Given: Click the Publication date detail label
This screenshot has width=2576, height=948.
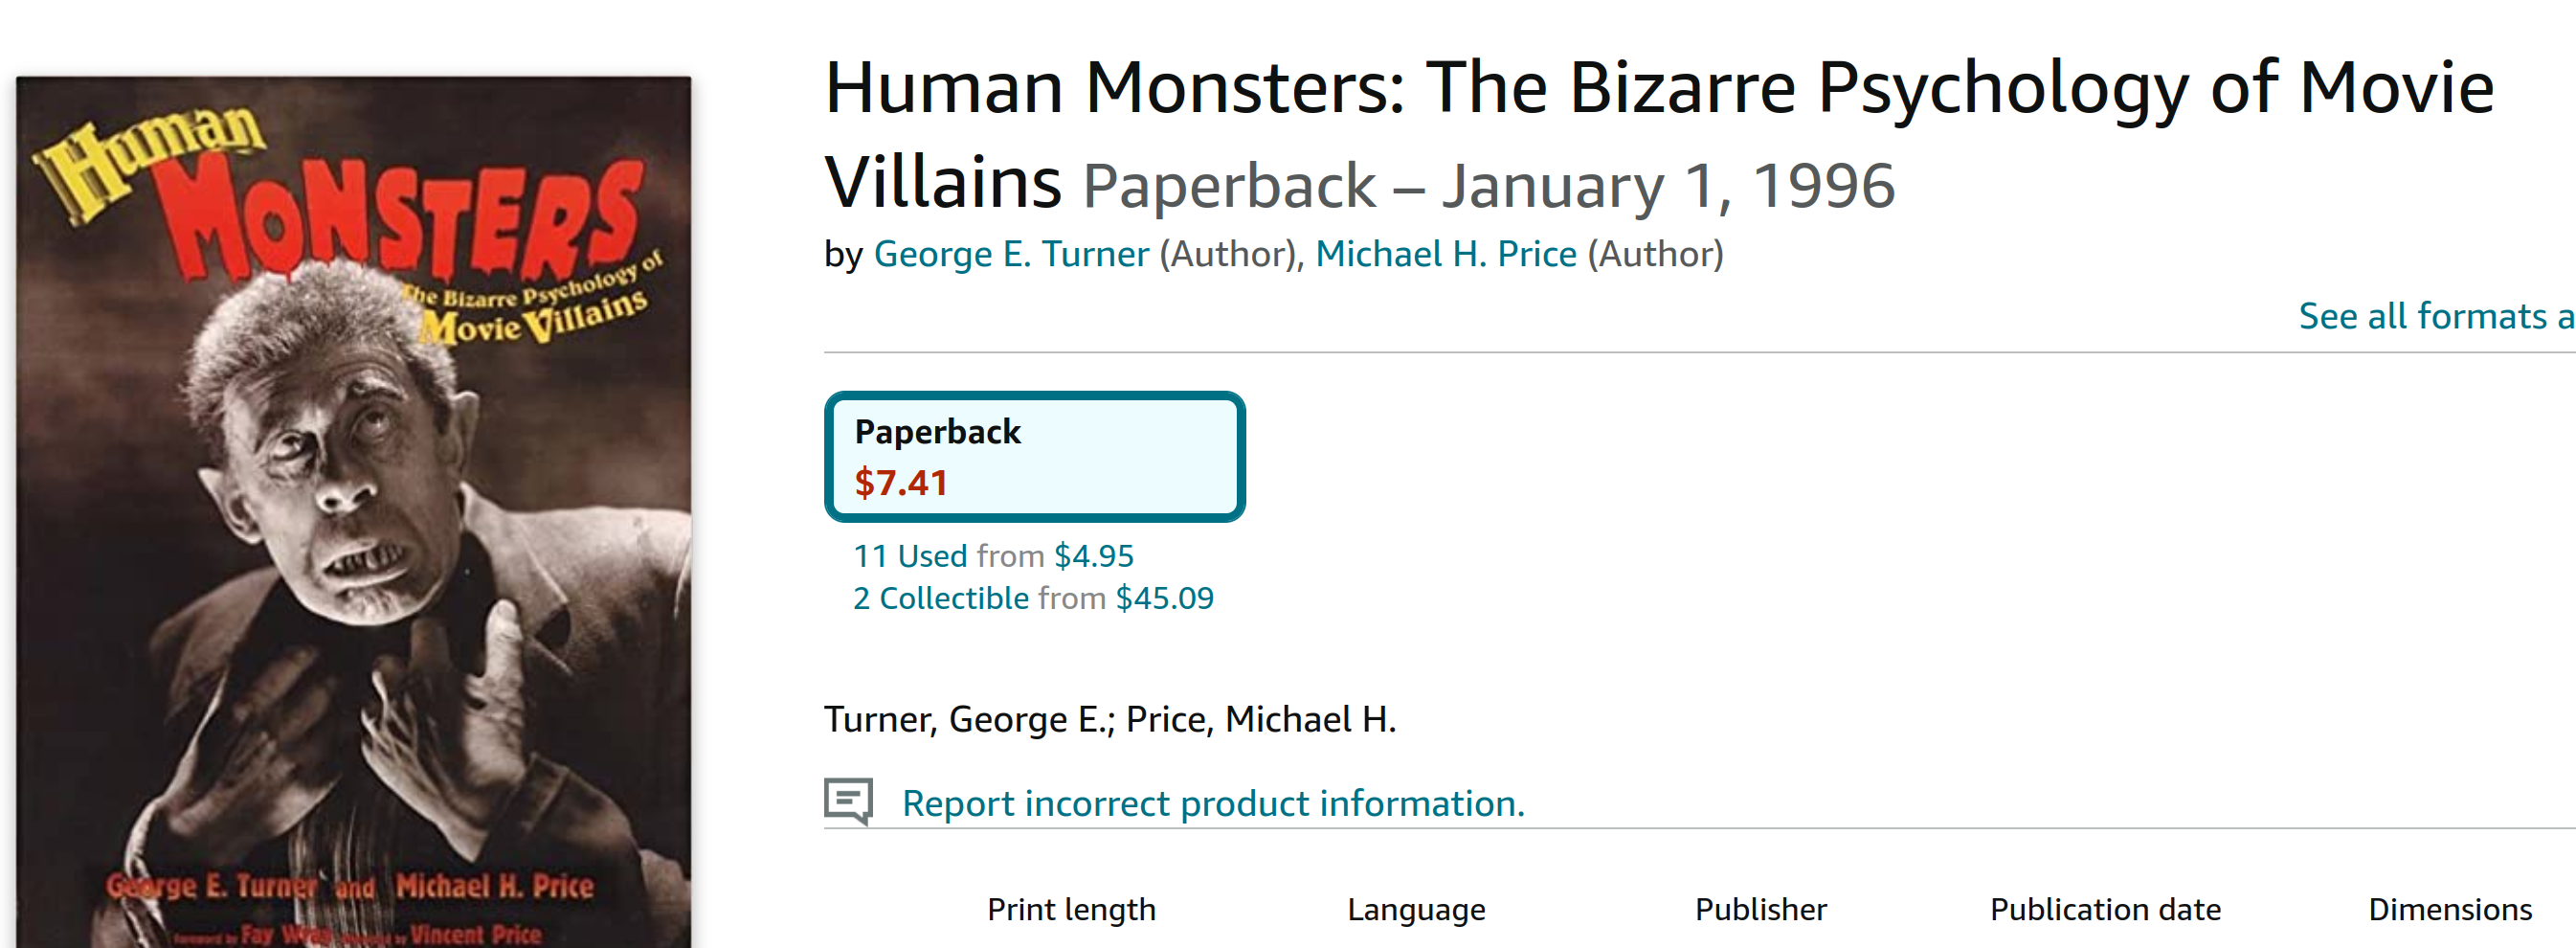Looking at the screenshot, I should click(2105, 909).
